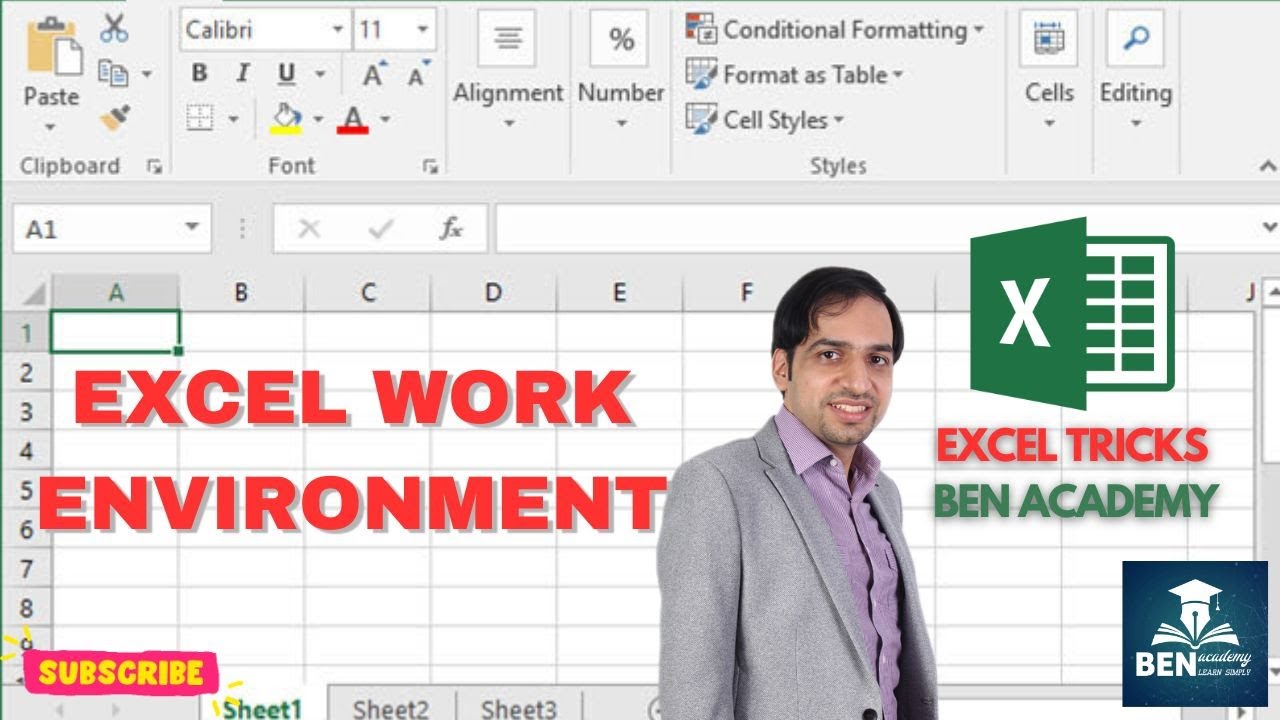
Task: Open Format as Table menu
Action: (795, 75)
